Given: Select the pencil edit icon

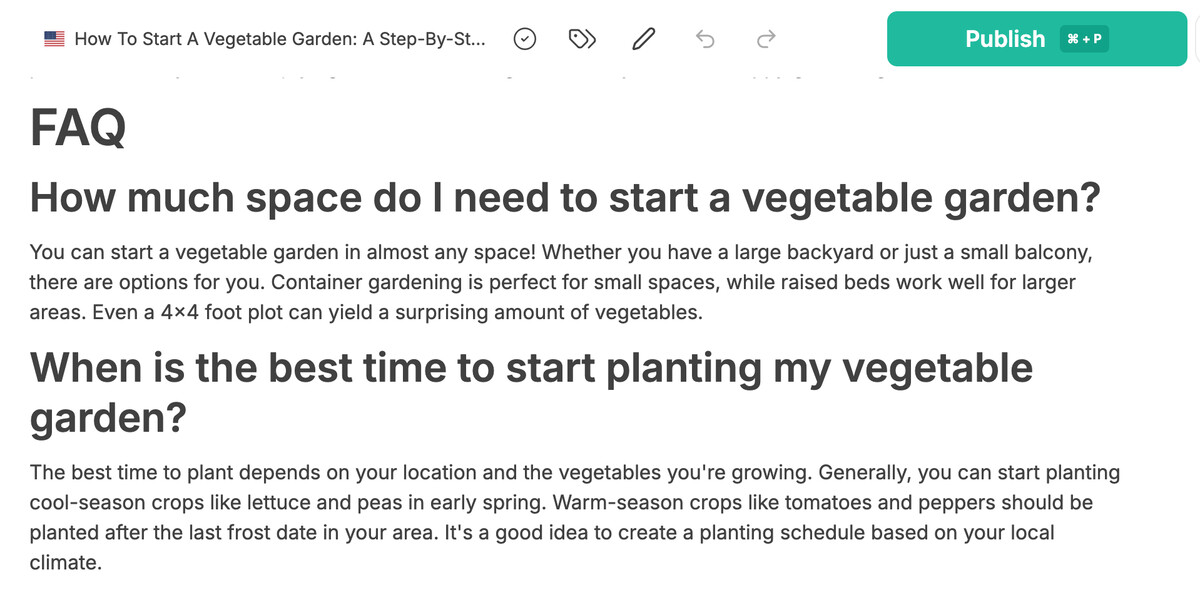Looking at the screenshot, I should (x=644, y=39).
